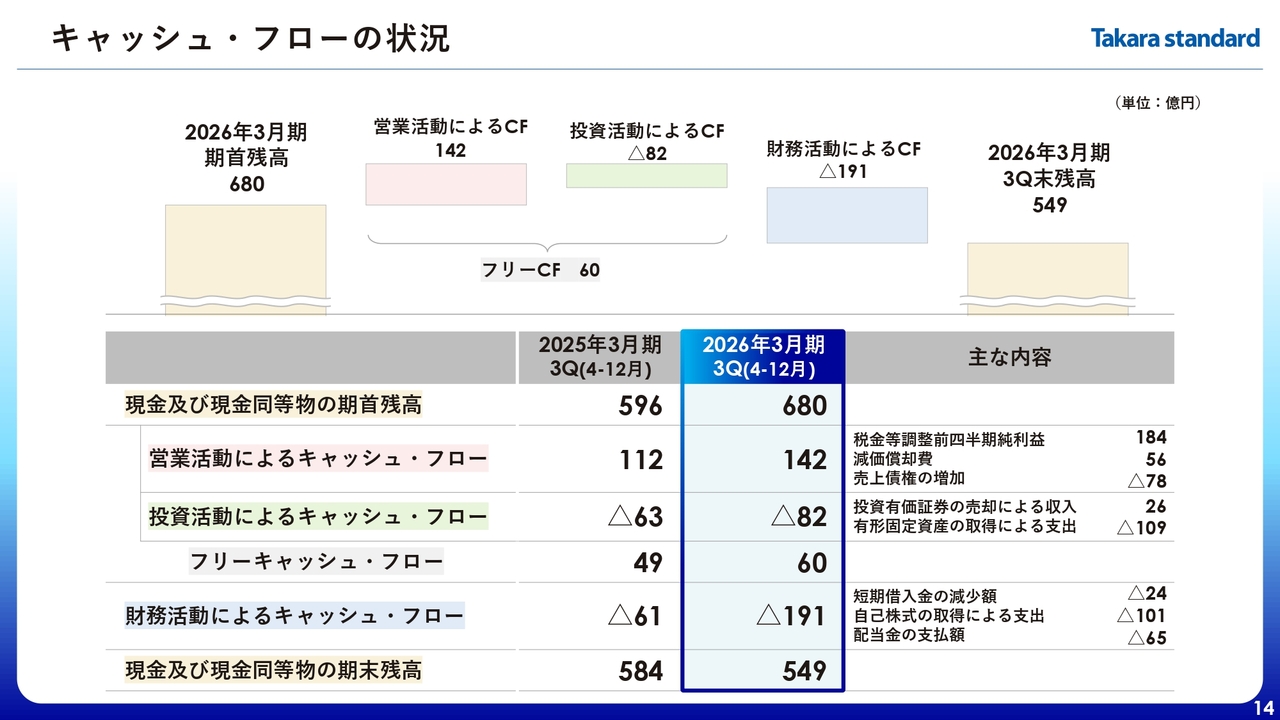The width and height of the screenshot is (1280, 720).
Task: Select the green 投資活動によるCF bar
Action: 646,176
